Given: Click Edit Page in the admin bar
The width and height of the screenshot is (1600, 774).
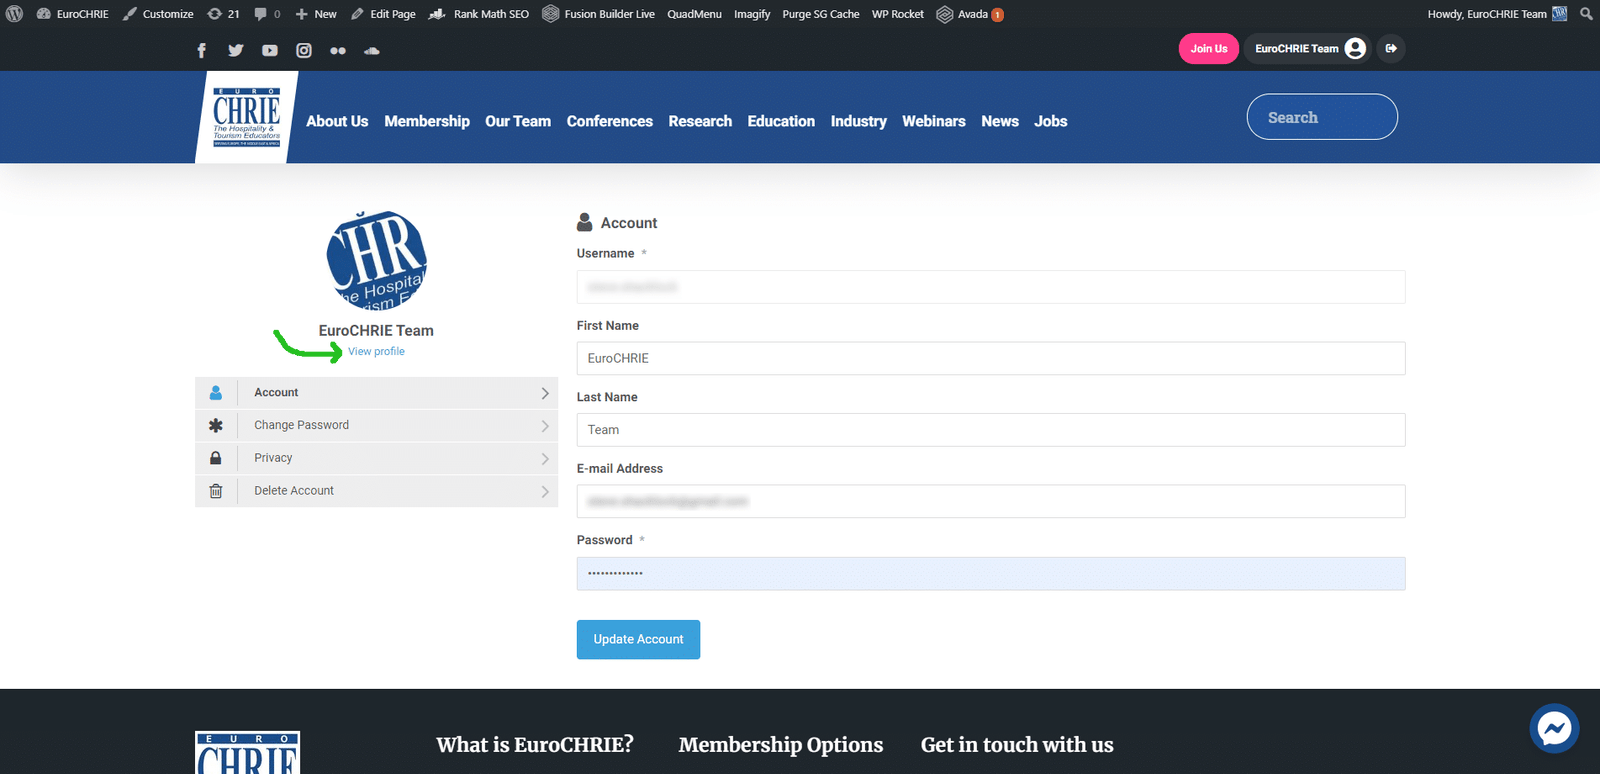Looking at the screenshot, I should pos(383,14).
